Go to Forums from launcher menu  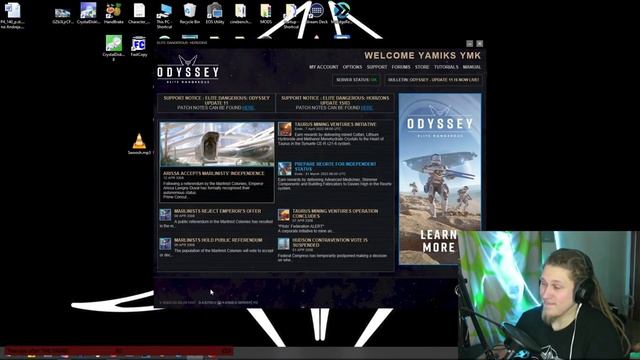click(x=401, y=67)
